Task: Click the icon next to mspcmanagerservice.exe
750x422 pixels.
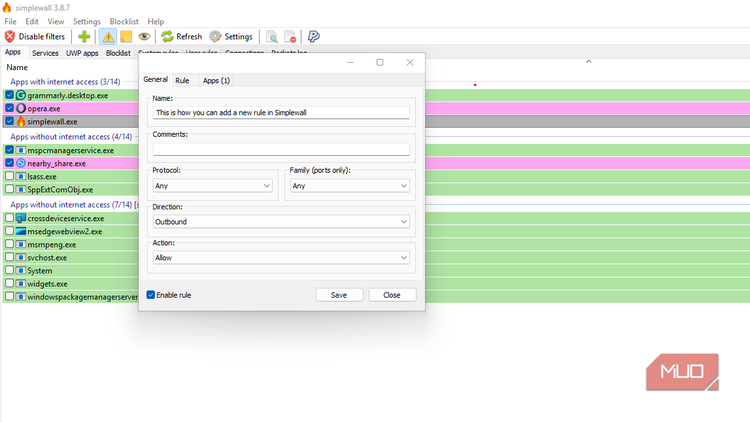Action: (x=21, y=150)
